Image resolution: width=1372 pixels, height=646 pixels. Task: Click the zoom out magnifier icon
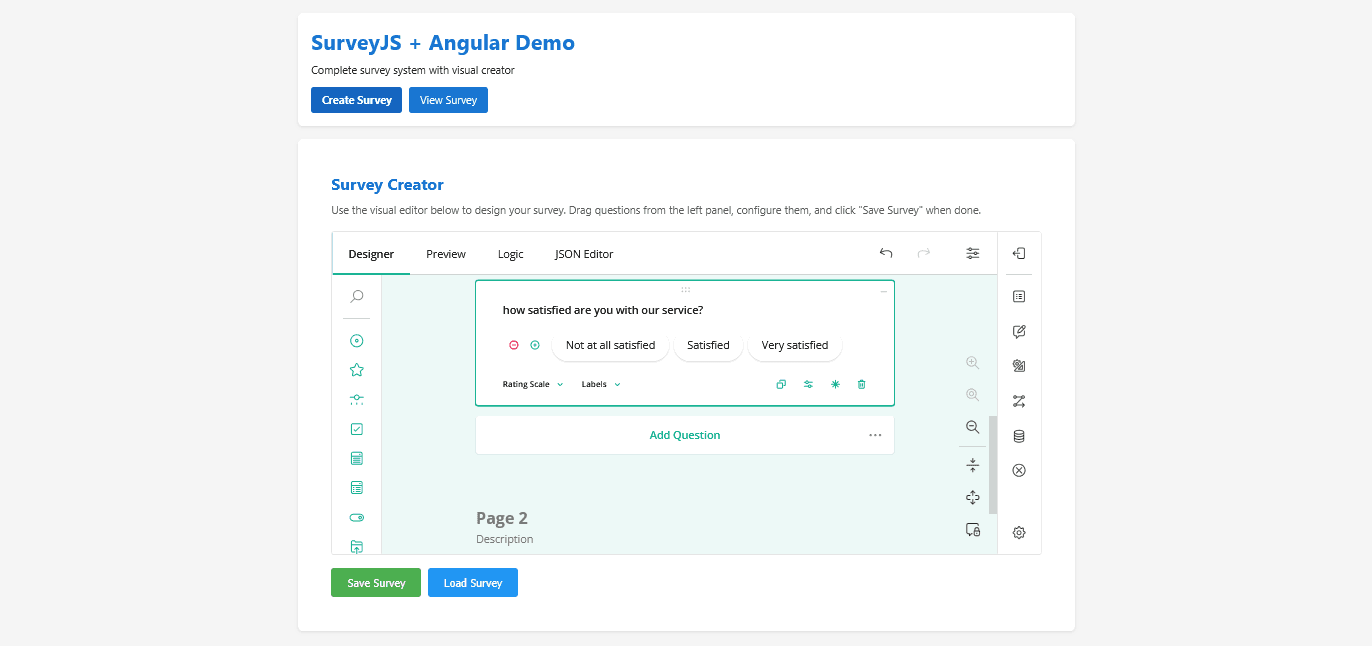(x=972, y=427)
